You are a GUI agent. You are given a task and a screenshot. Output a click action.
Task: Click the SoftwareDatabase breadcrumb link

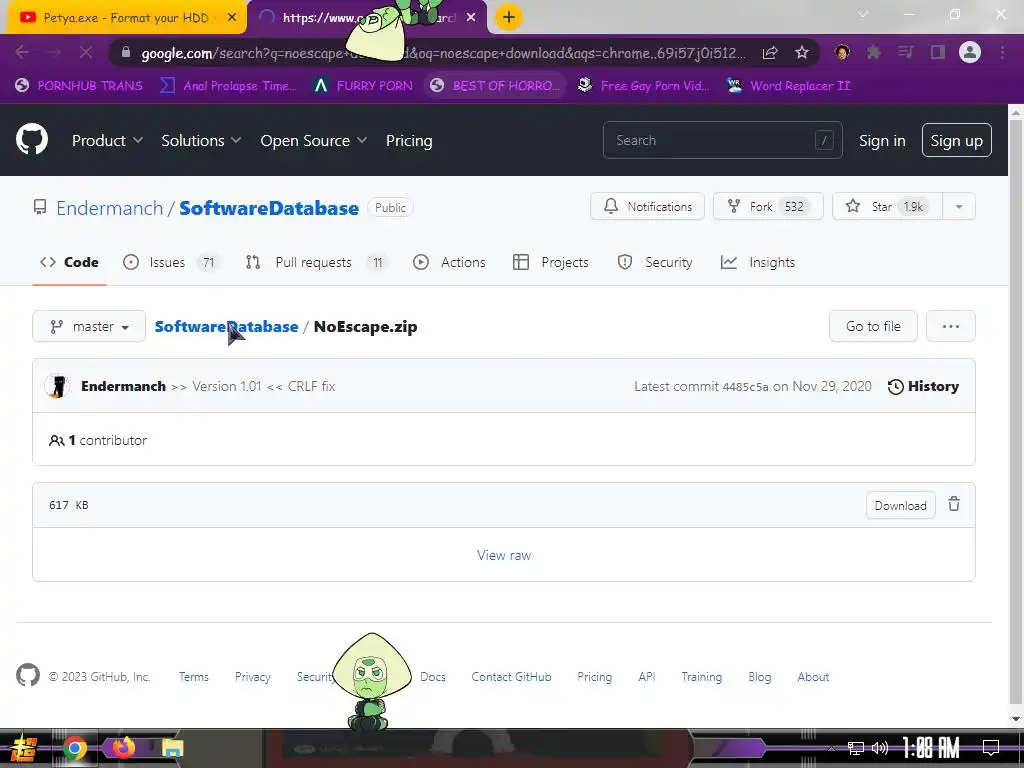click(226, 327)
